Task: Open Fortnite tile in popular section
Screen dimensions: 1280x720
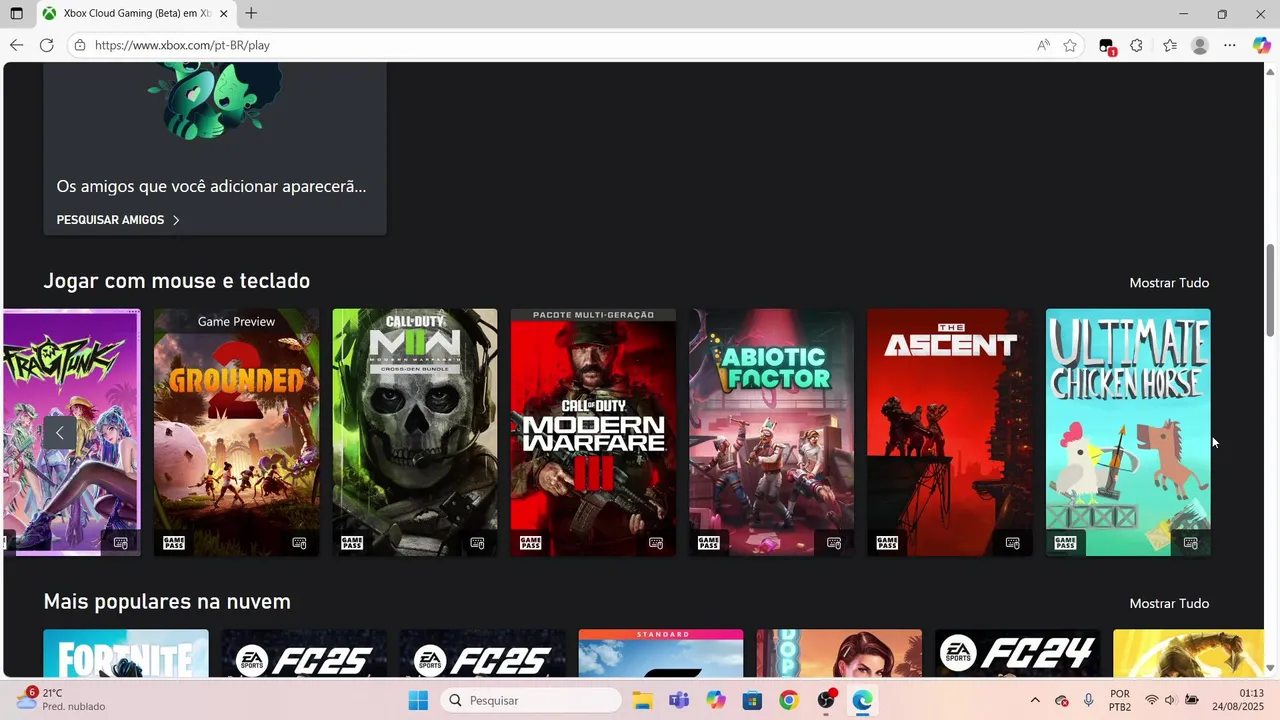Action: point(126,653)
